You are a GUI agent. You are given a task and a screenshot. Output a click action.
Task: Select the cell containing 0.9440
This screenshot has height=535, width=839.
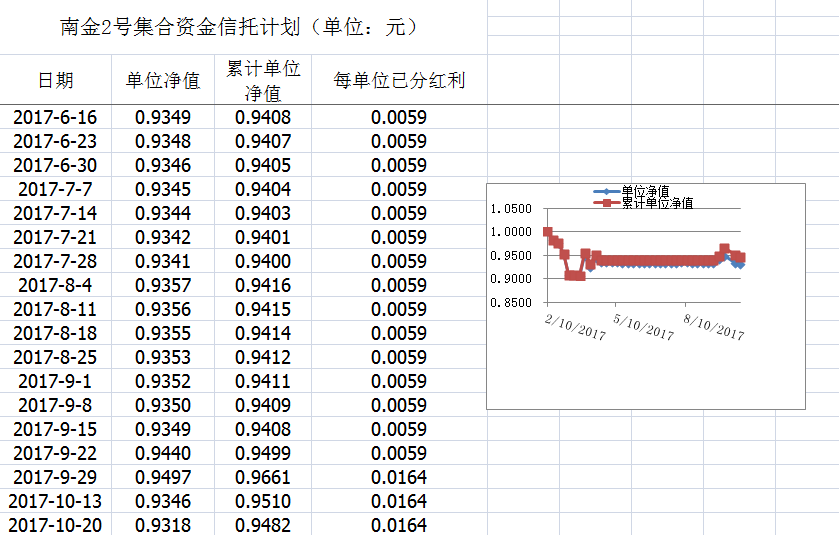163,453
